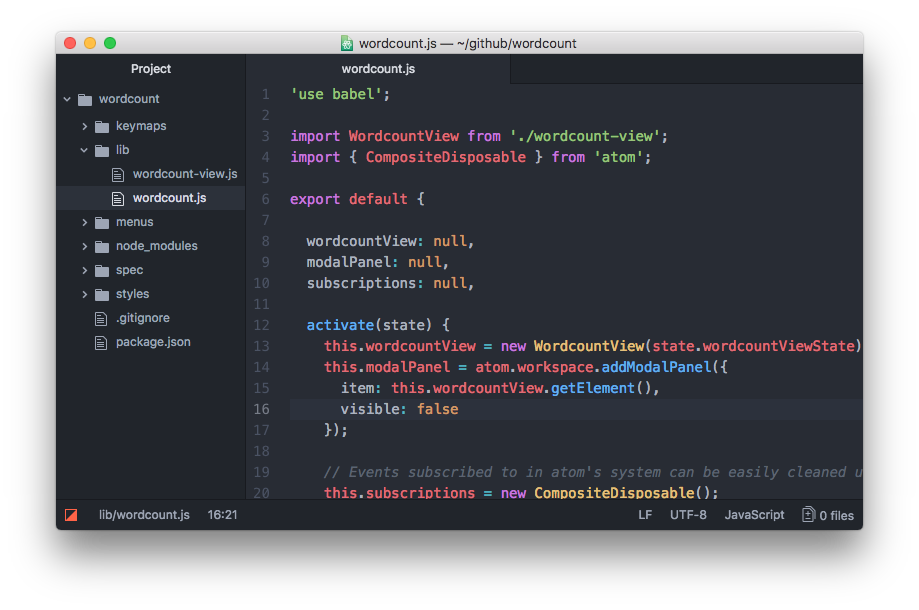Image resolution: width=919 pixels, height=610 pixels.
Task: Select wordcount.js in the tree view
Action: (x=169, y=198)
